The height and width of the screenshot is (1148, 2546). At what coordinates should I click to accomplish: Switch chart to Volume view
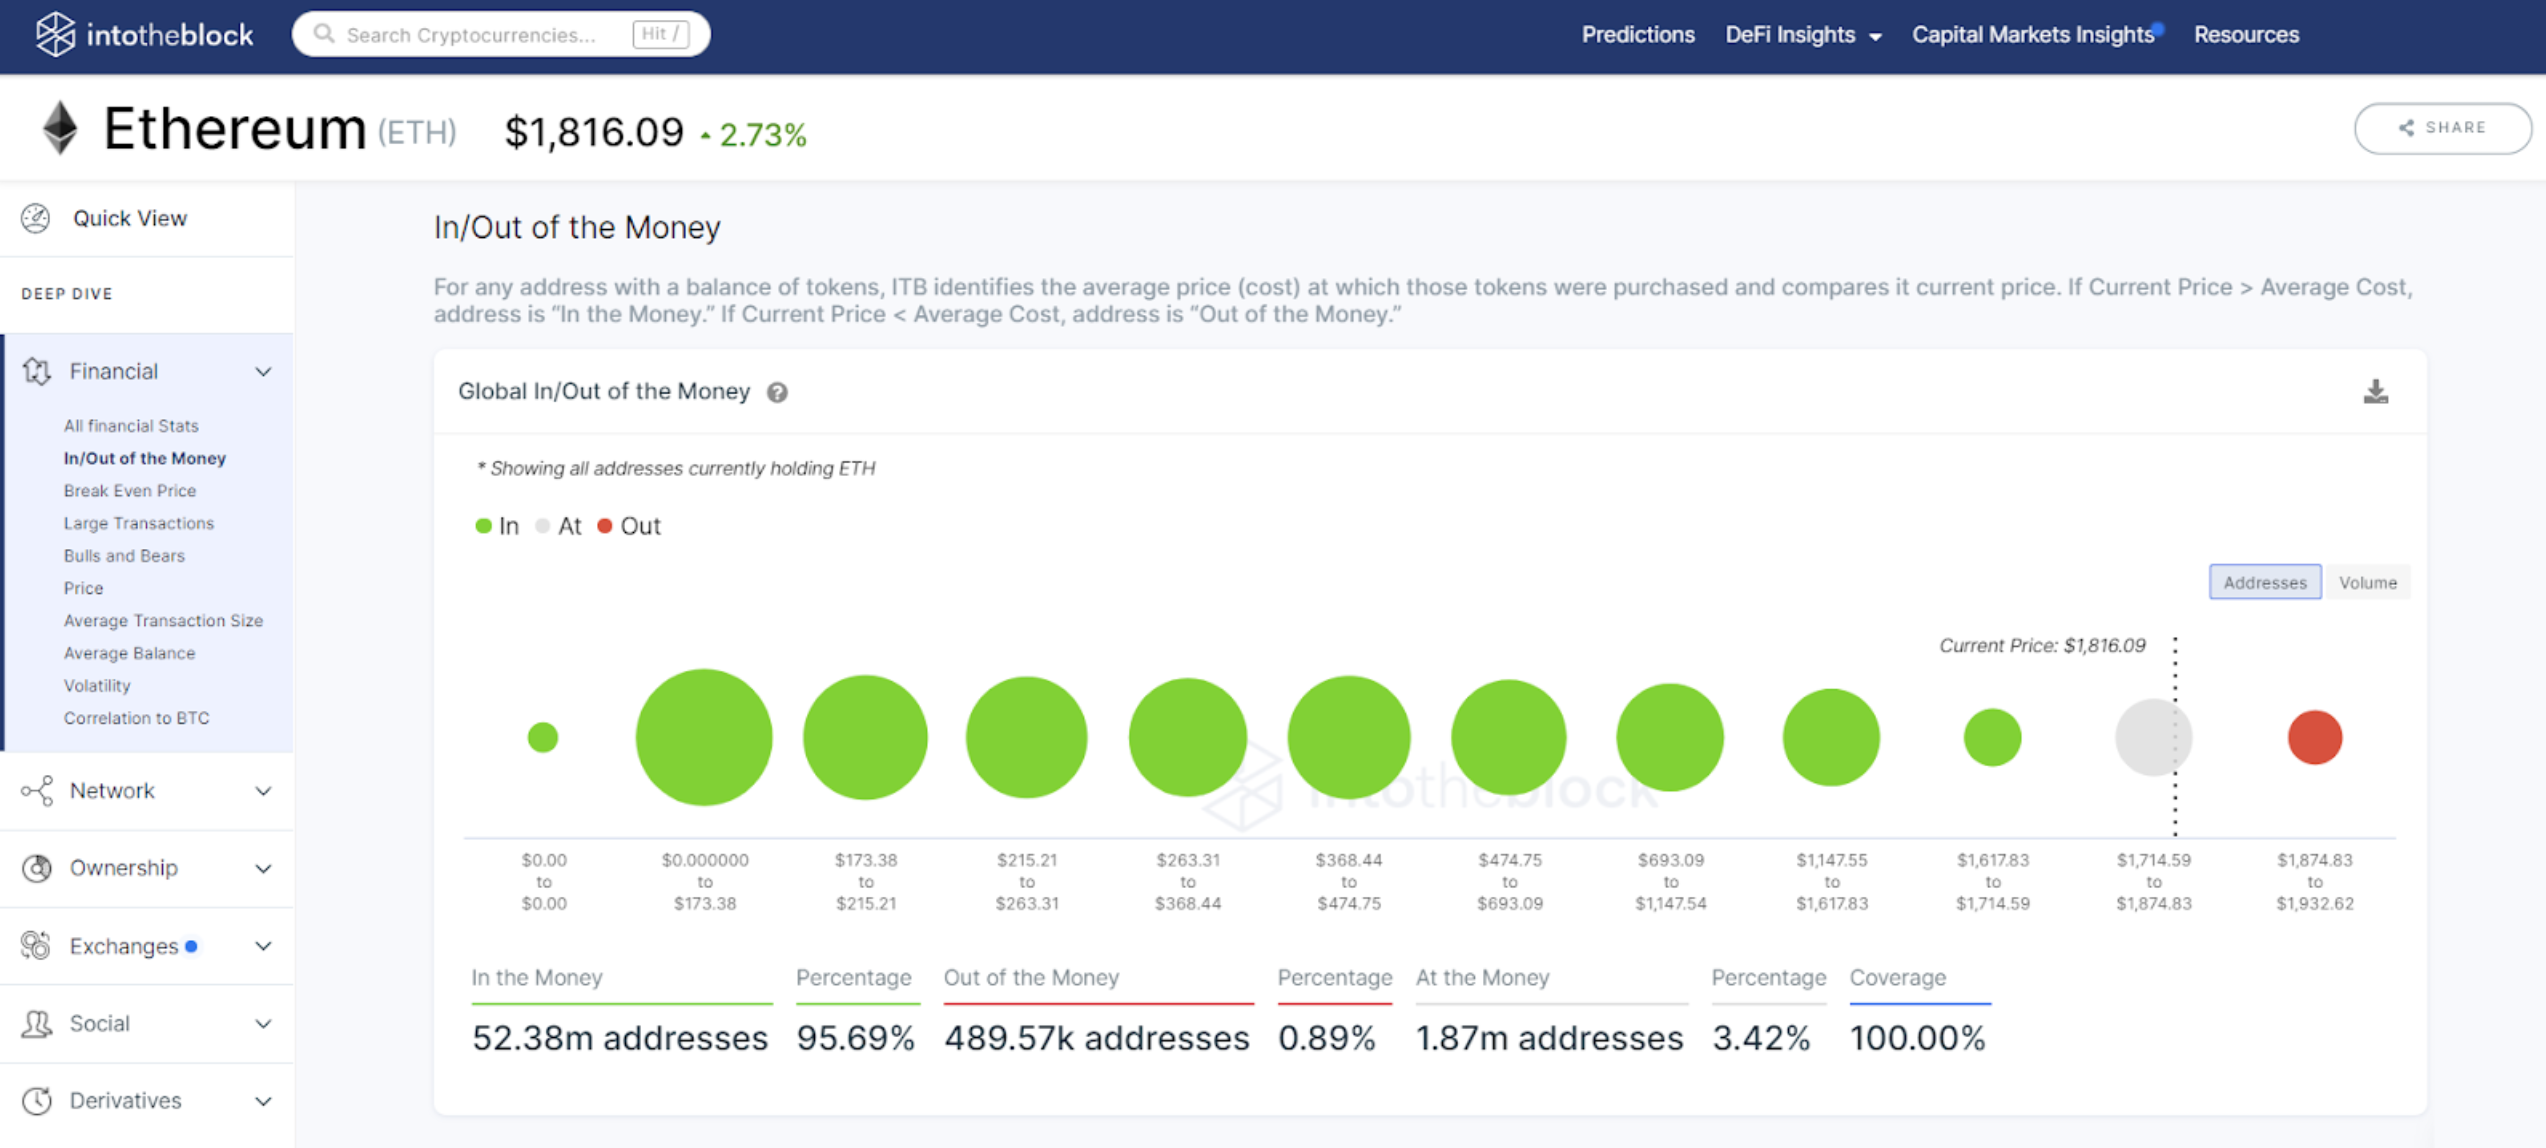tap(2367, 582)
